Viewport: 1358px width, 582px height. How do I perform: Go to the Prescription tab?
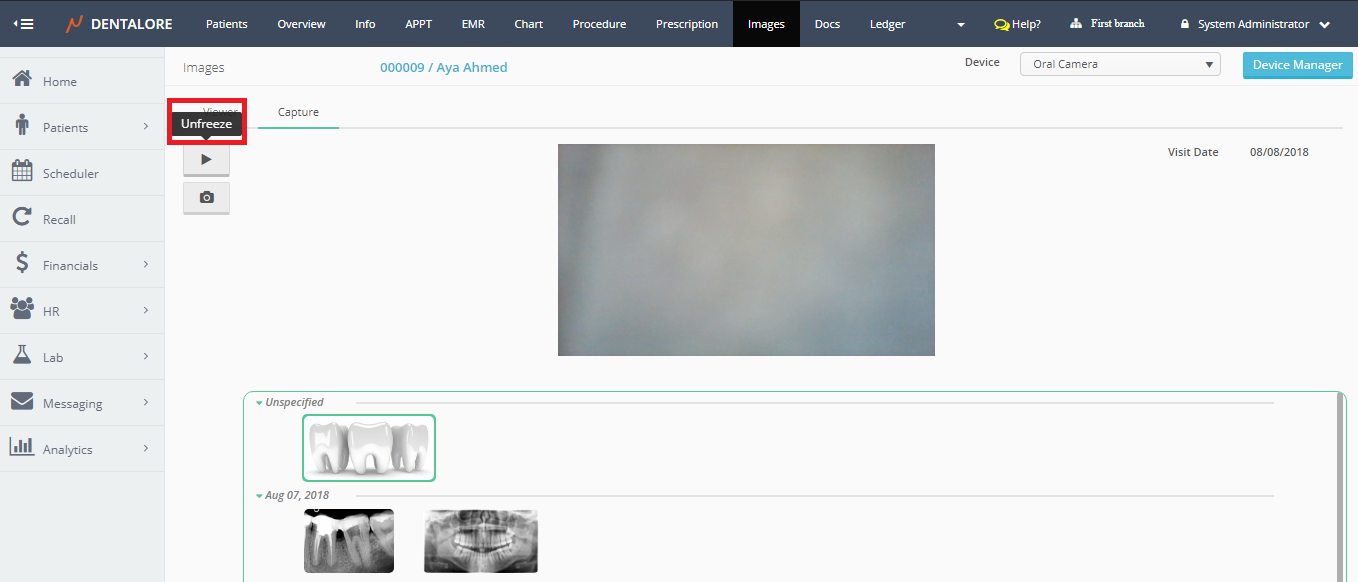(686, 24)
